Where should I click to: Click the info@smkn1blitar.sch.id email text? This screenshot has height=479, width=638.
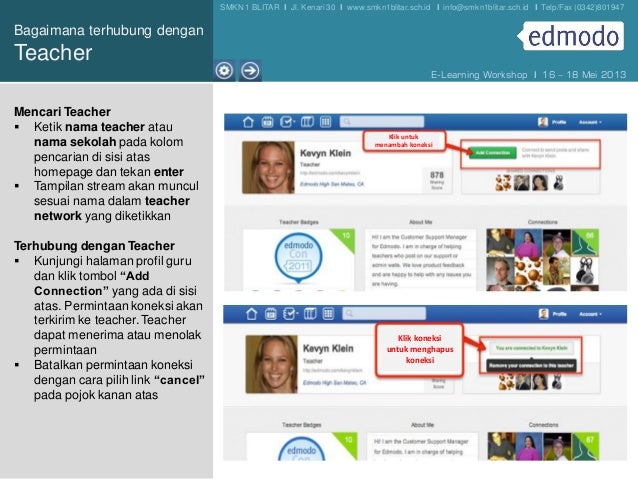tap(485, 7)
